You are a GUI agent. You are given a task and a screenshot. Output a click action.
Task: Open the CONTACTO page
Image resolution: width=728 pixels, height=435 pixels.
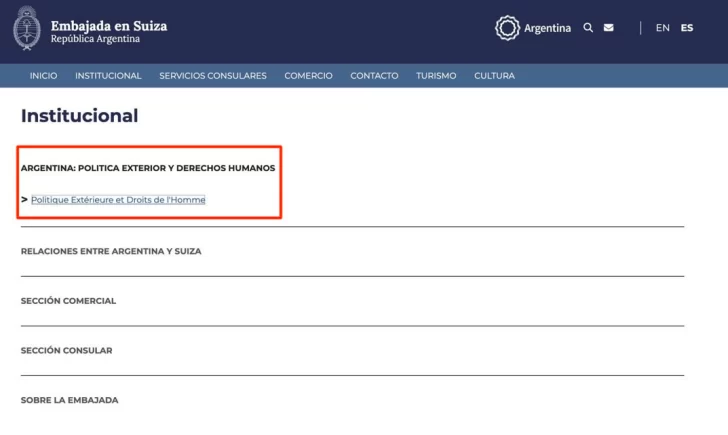tap(374, 76)
